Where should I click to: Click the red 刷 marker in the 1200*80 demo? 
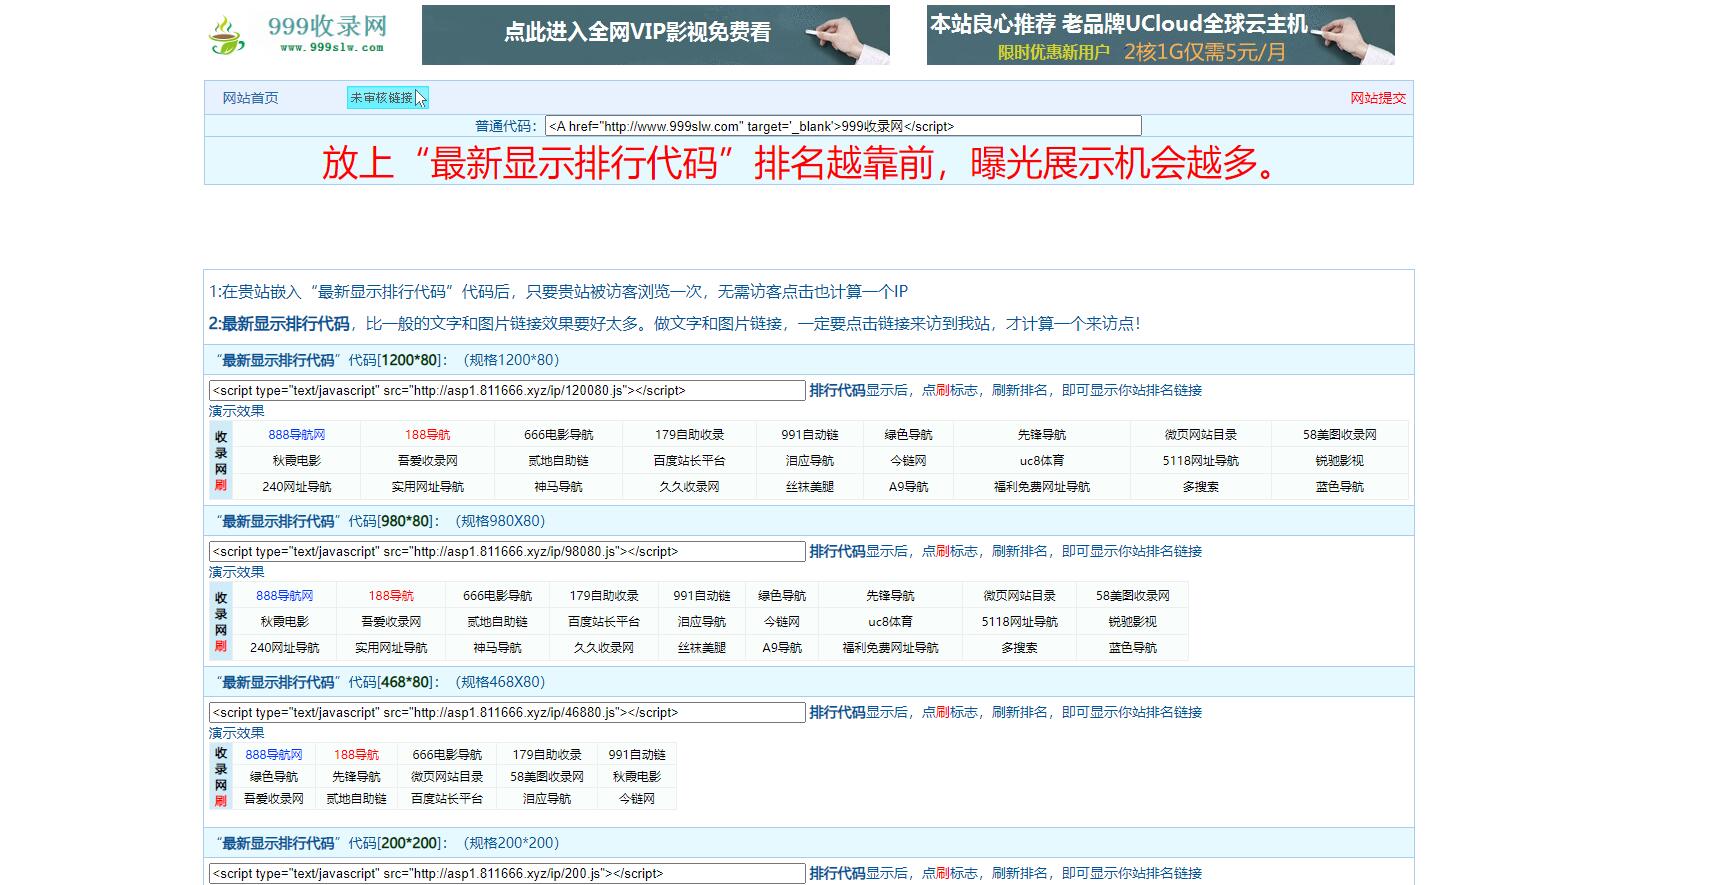[x=221, y=485]
